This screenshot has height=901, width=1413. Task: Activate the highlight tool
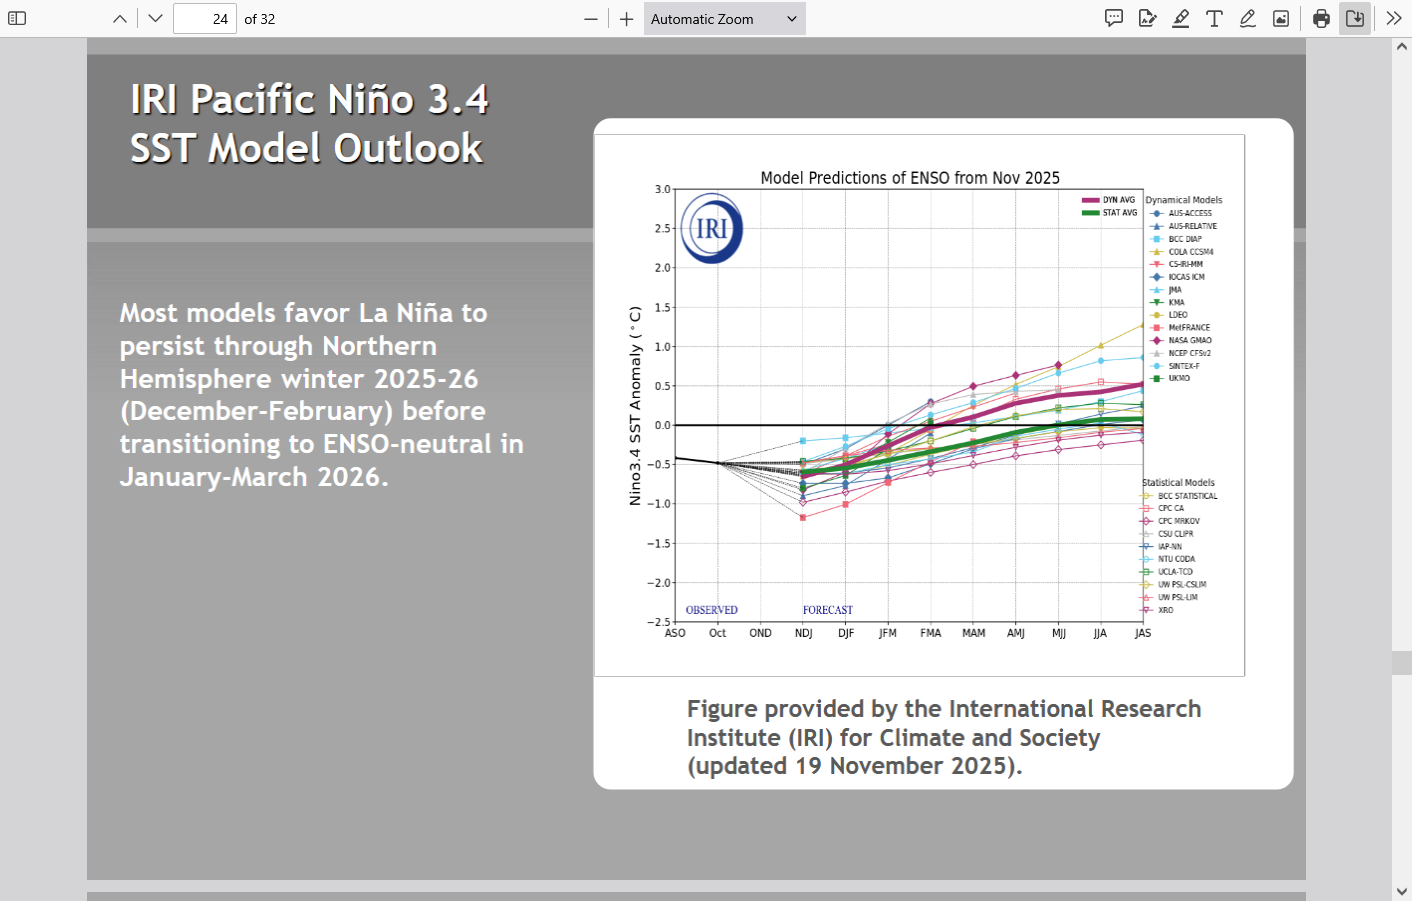(1181, 18)
